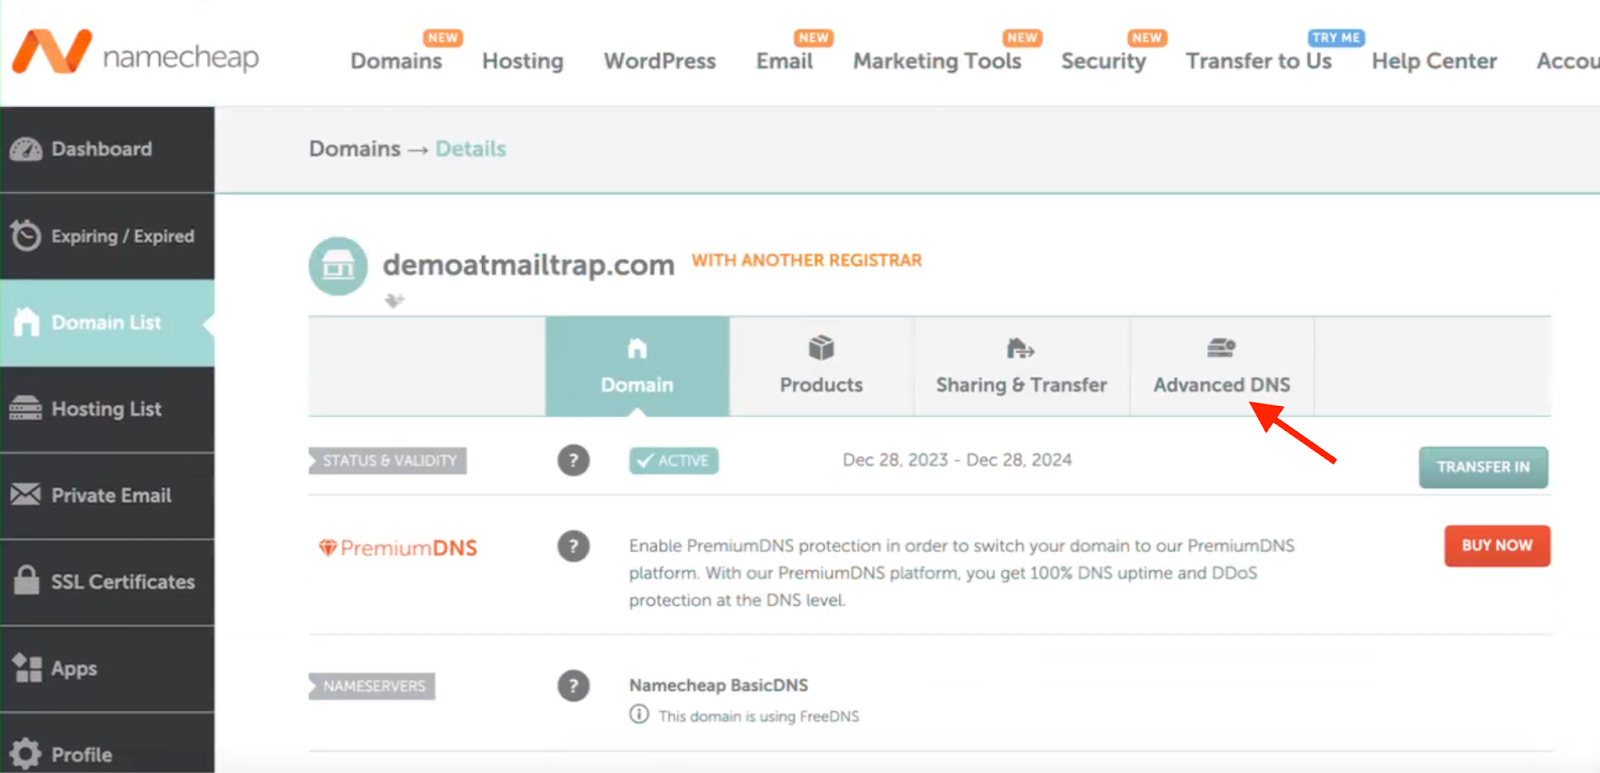Open help for Status & Validity

click(573, 460)
